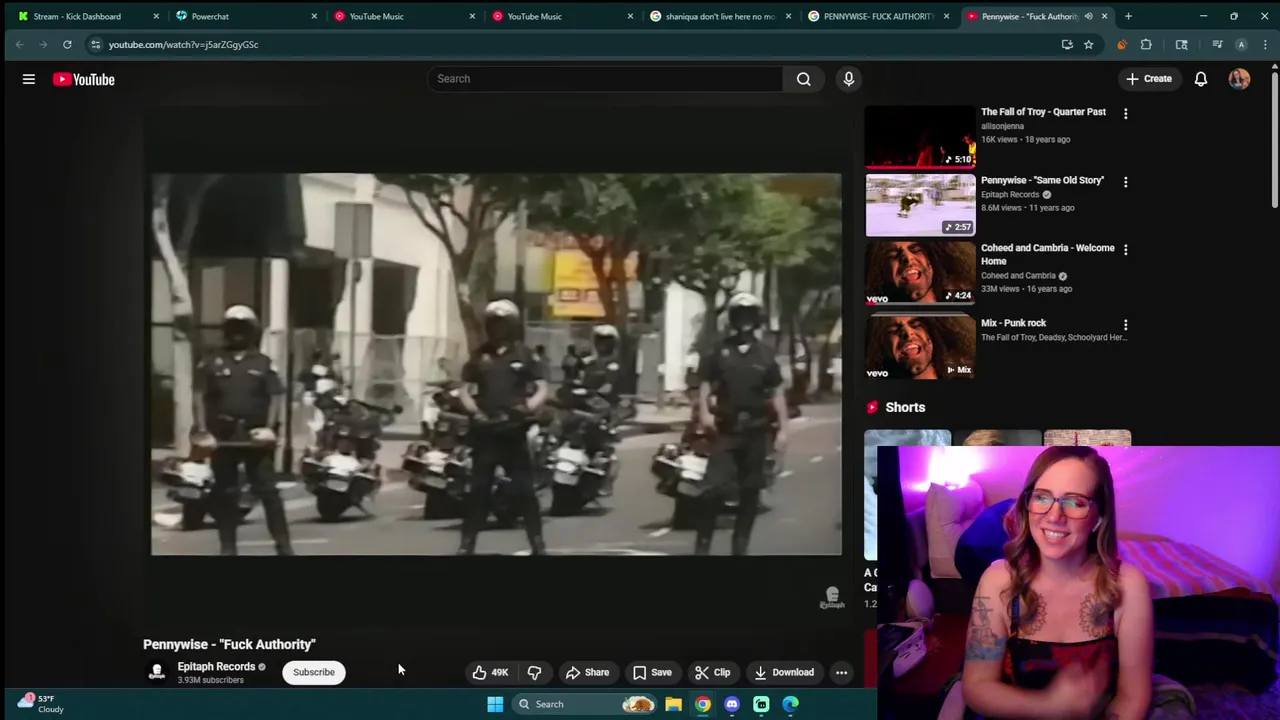Open the weather widget showing 53°F
1280x720 pixels.
pyautogui.click(x=42, y=704)
